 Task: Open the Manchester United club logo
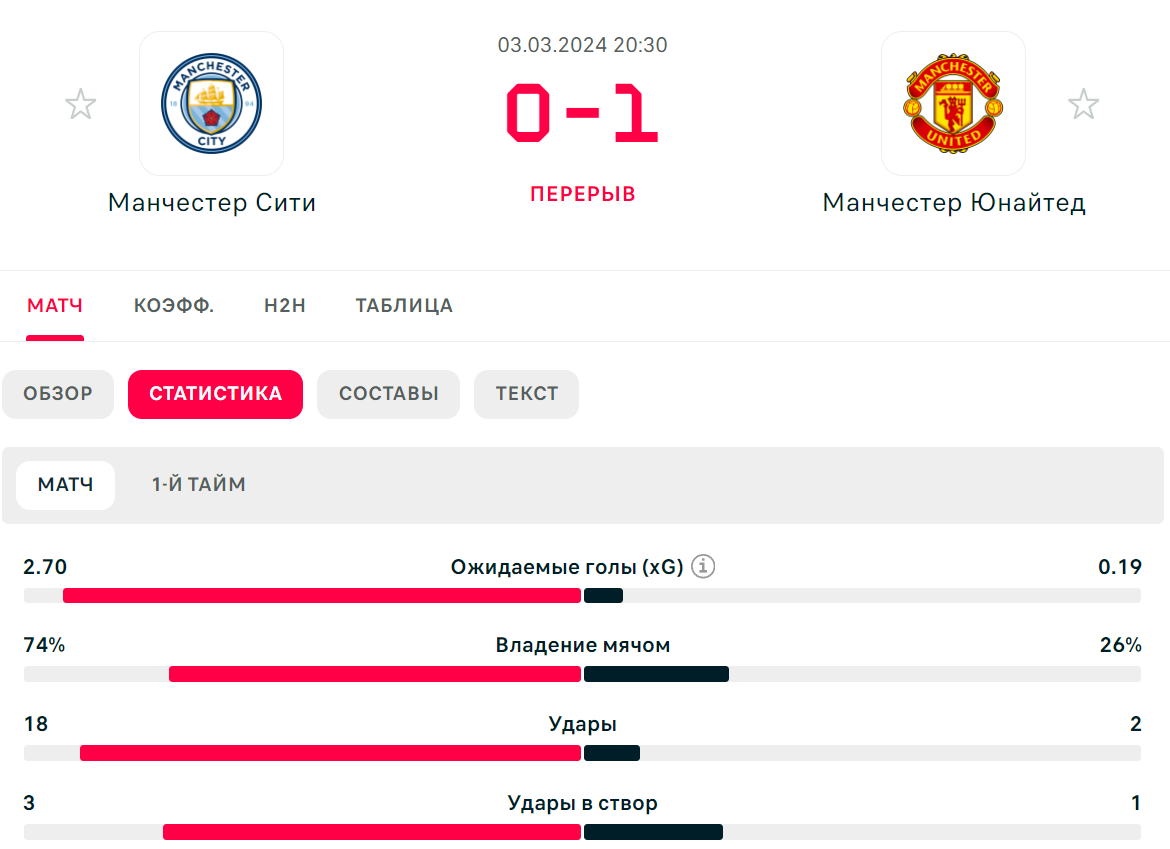953,103
